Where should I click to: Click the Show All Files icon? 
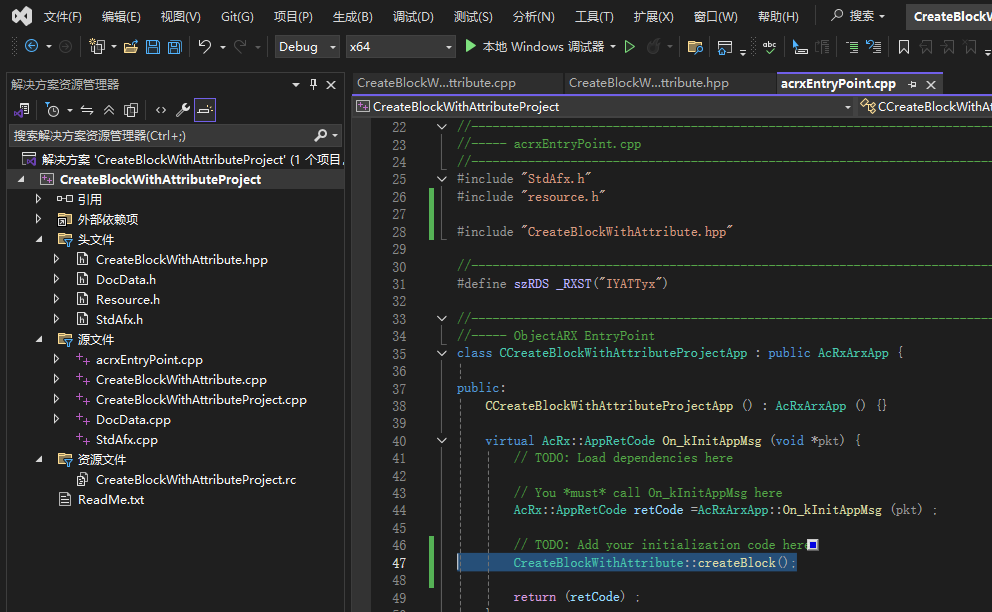click(x=131, y=110)
